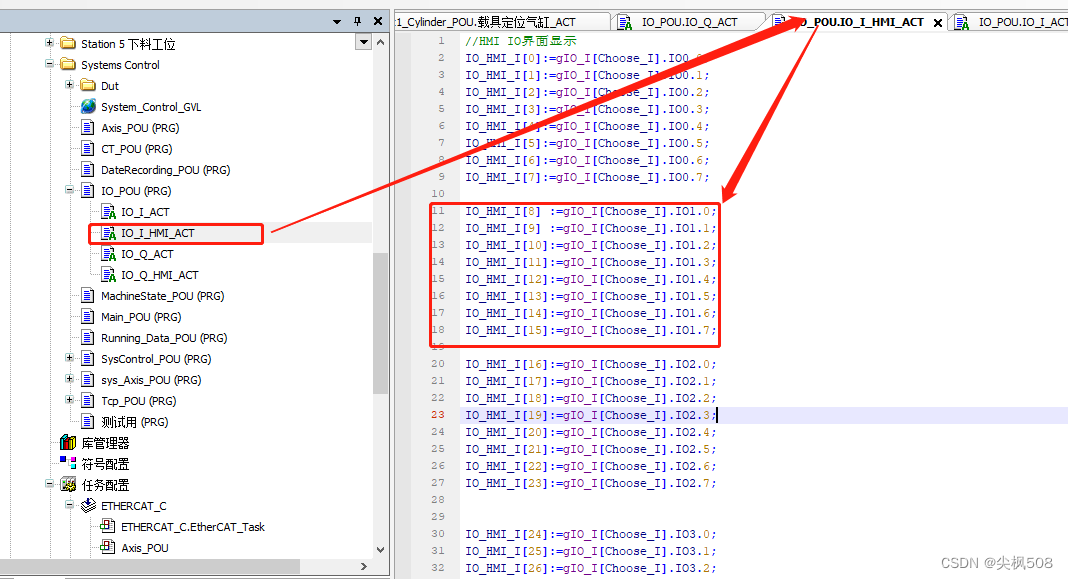This screenshot has height=579, width=1068.
Task: Open the dropdown beside Station 5 row
Action: pos(364,43)
